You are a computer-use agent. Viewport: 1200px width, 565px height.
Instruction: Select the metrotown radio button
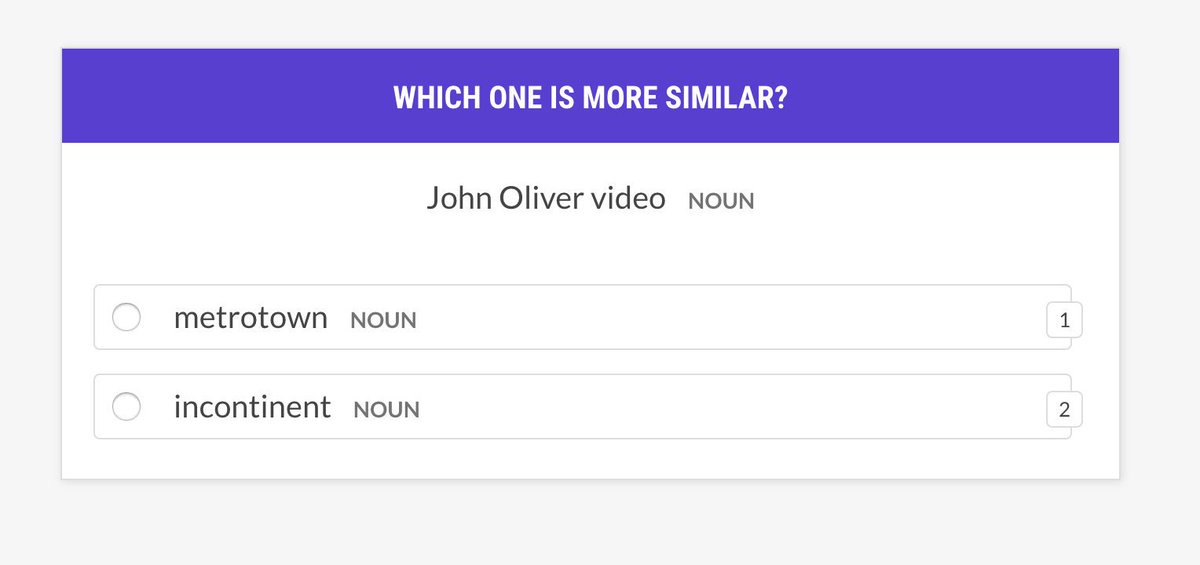pos(126,318)
